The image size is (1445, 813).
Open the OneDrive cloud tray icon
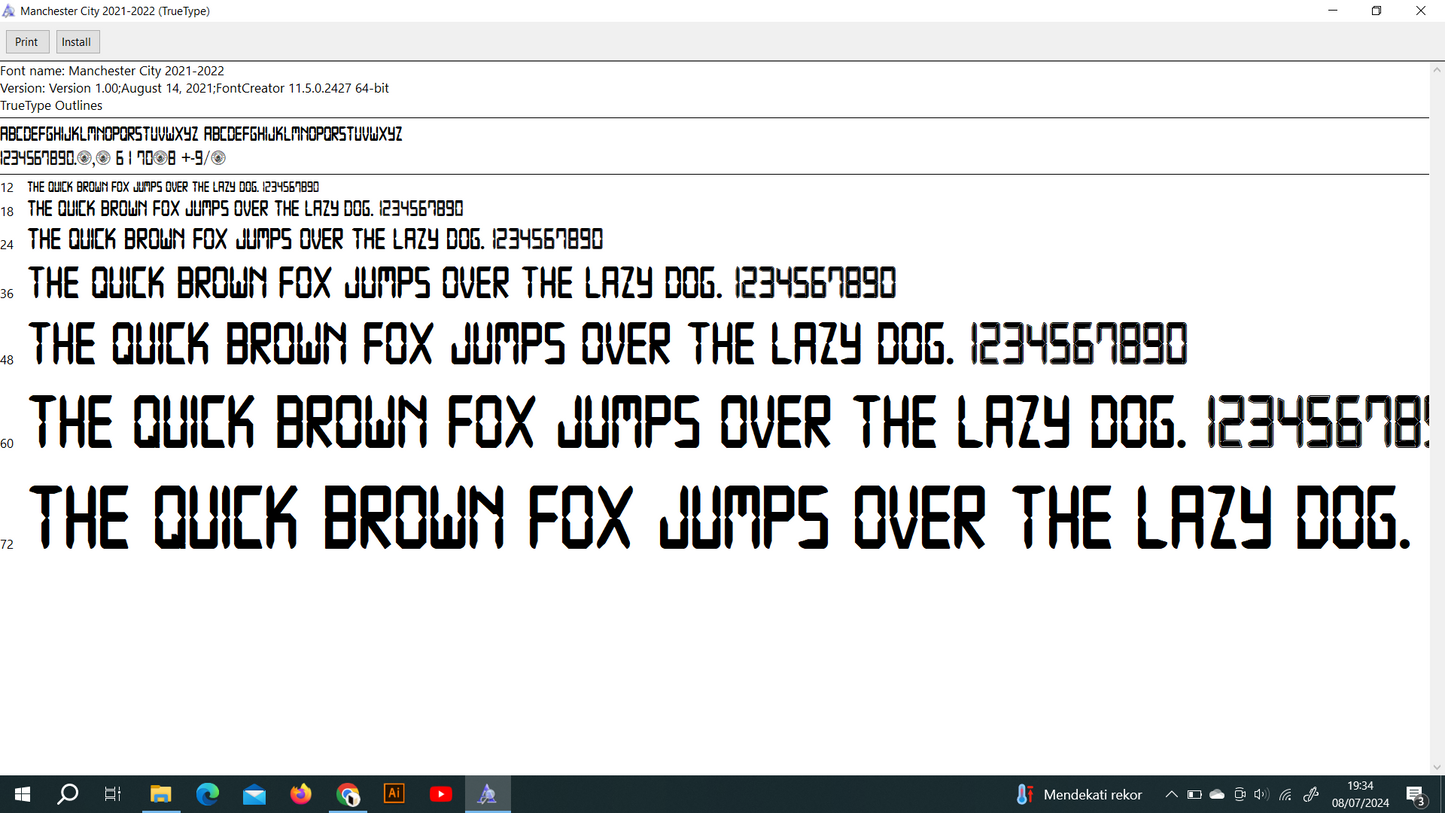(1217, 795)
